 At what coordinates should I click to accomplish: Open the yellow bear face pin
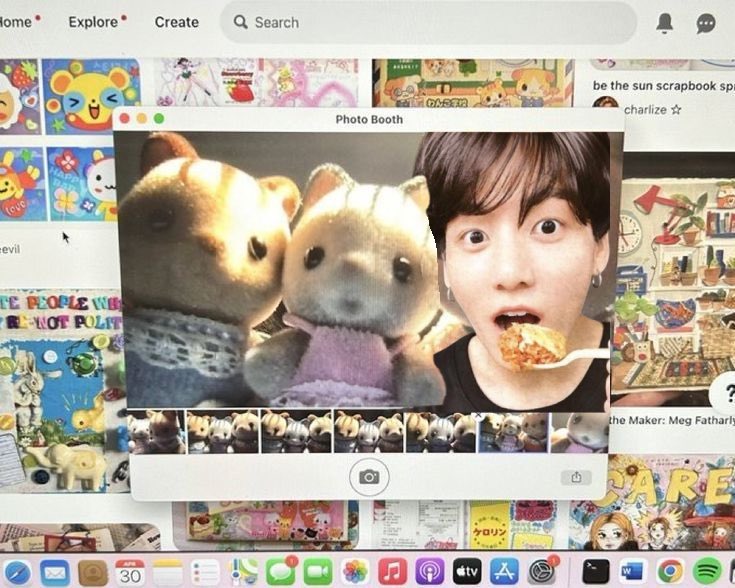click(91, 96)
